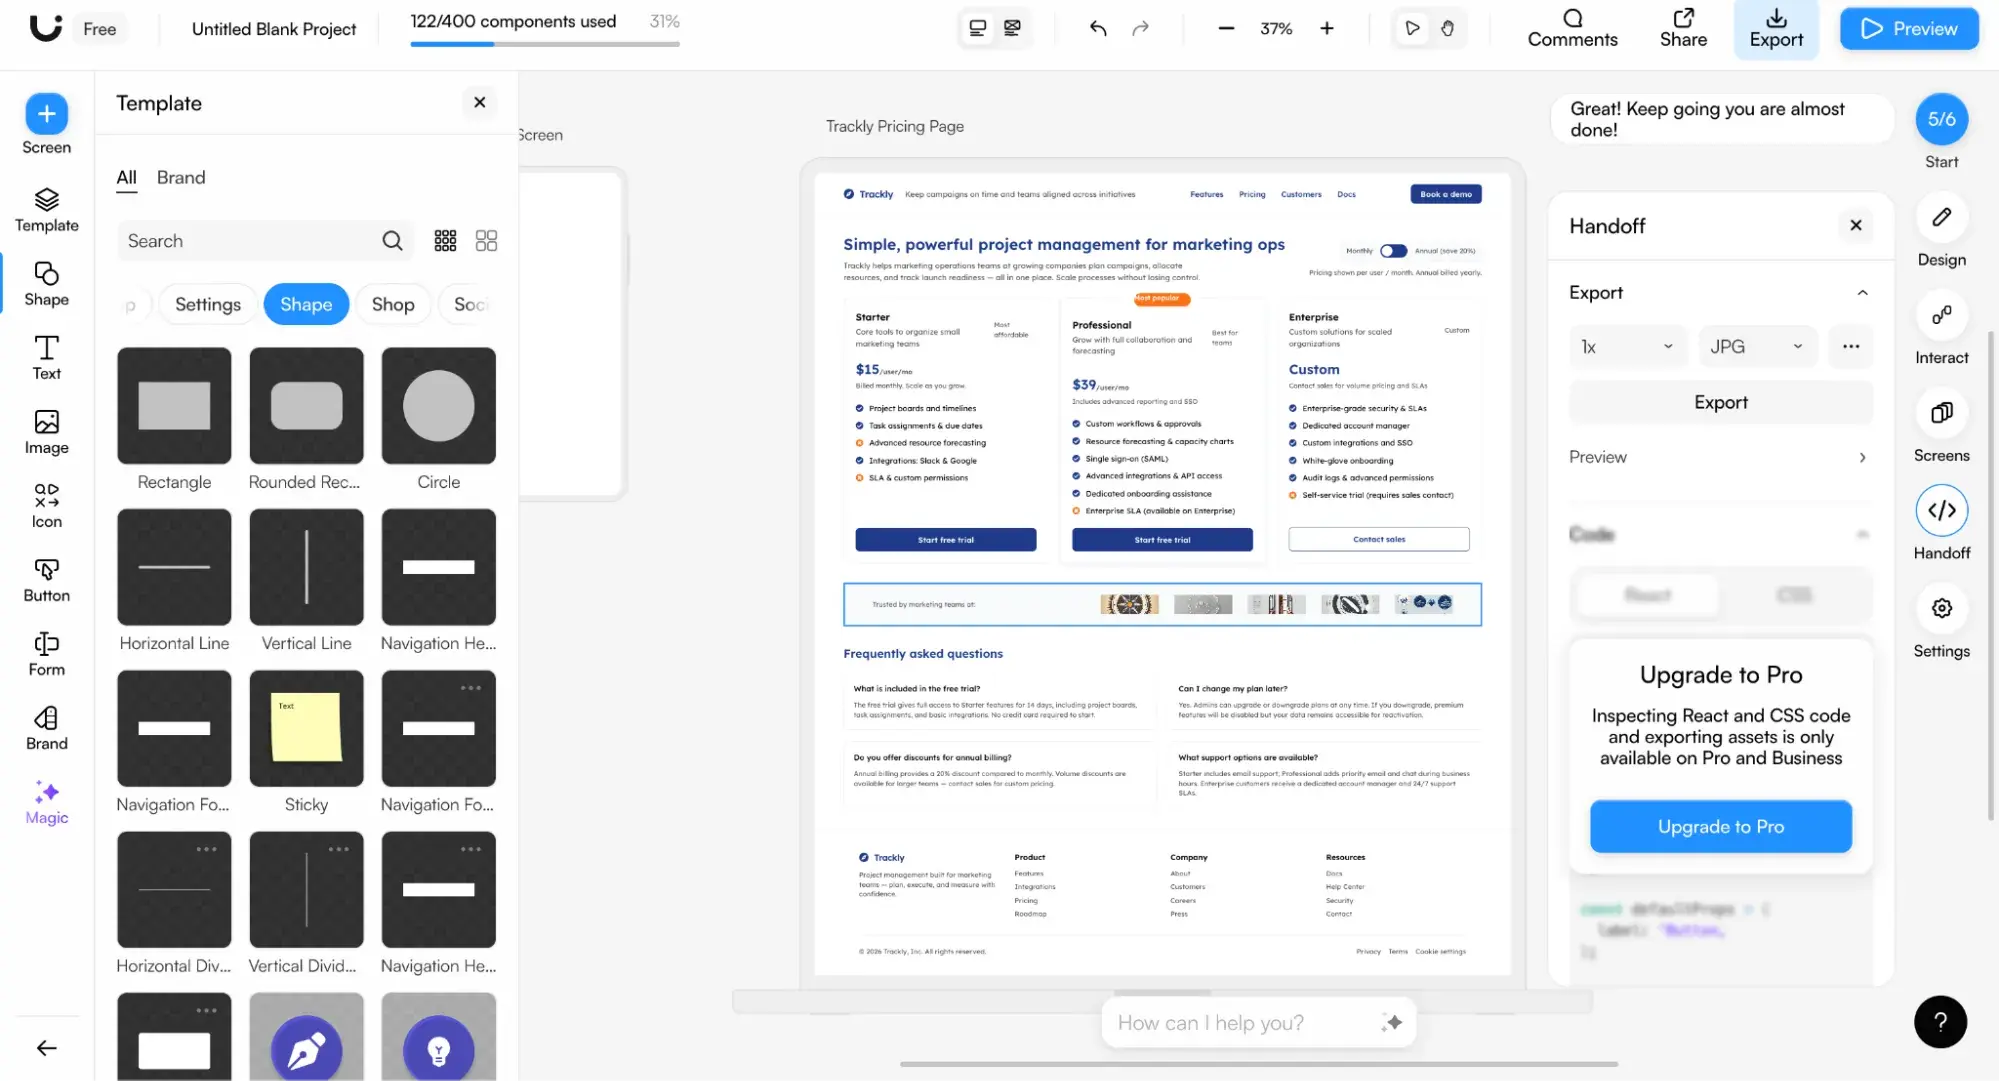Screen dimensions: 1999x1081
Task: Switch templates to small grid view
Action: (x=445, y=241)
